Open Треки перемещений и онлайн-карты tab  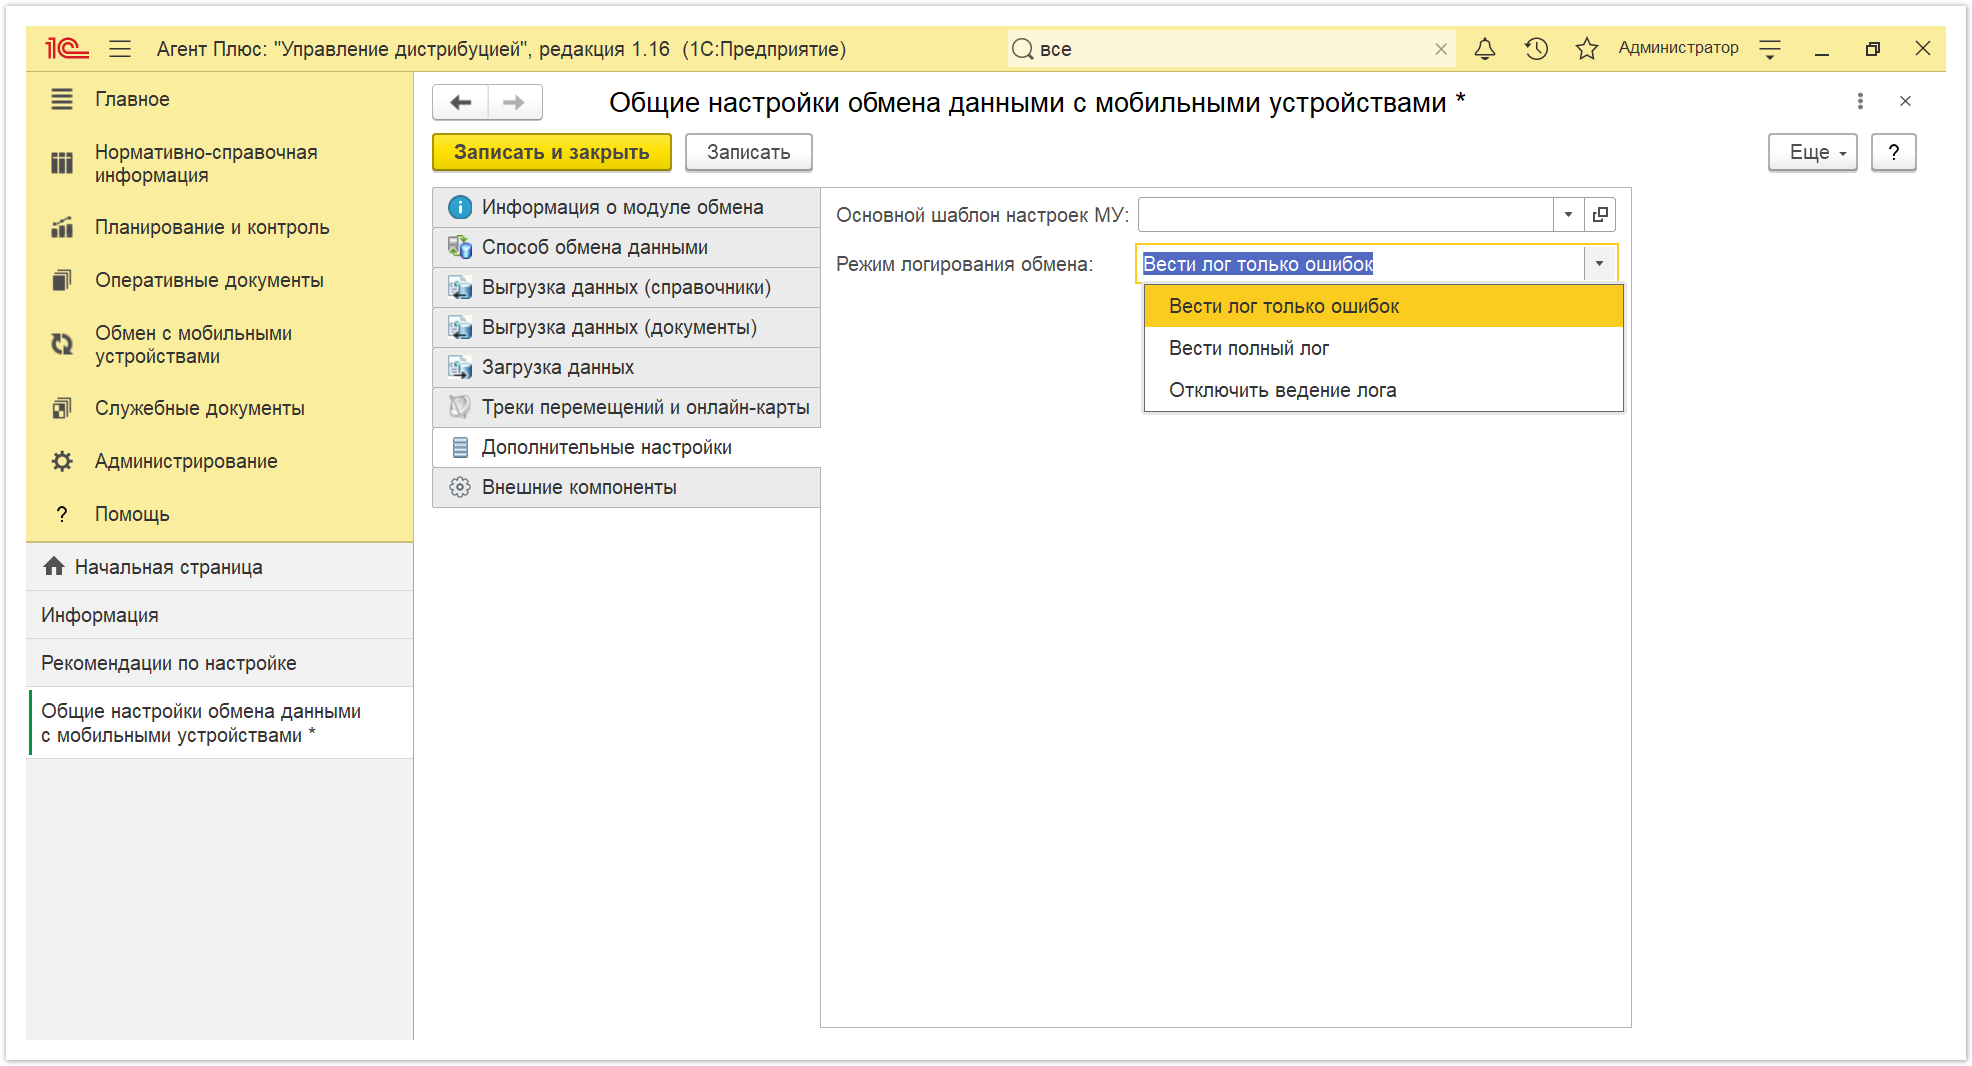click(626, 407)
